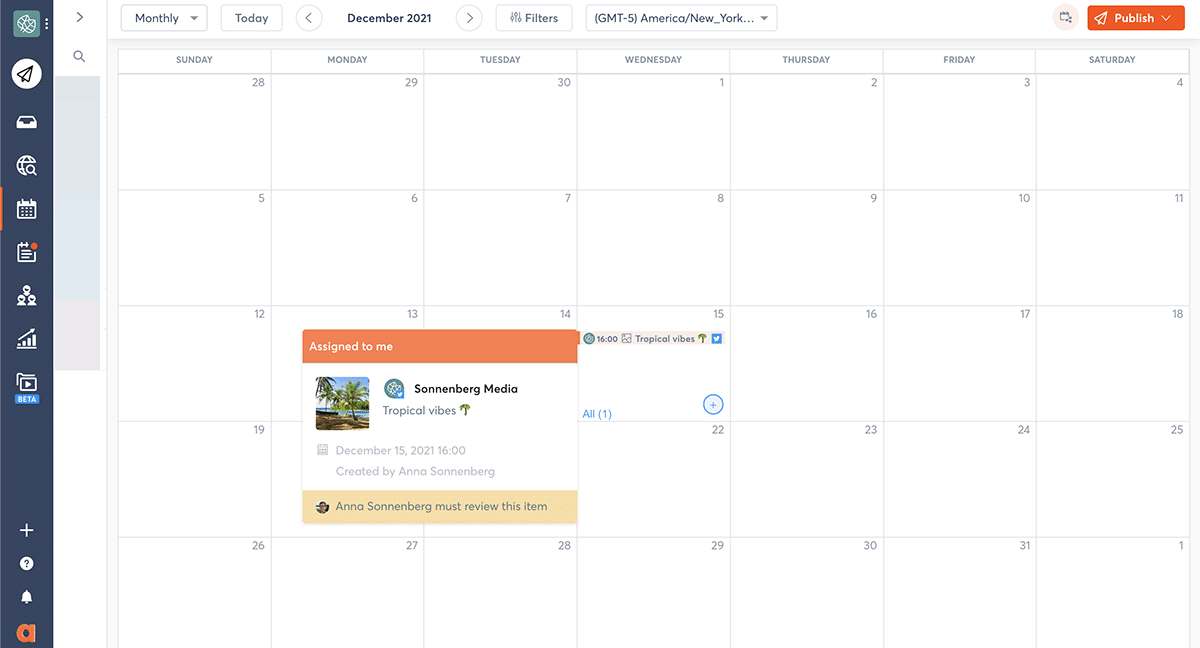Open the Inbox tray icon in sidebar
Viewport: 1200px width, 648px height.
click(x=27, y=122)
